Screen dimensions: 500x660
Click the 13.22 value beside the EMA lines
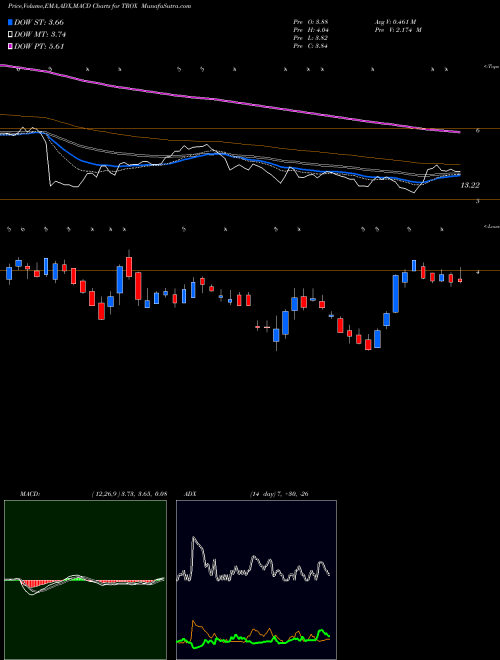(x=470, y=185)
